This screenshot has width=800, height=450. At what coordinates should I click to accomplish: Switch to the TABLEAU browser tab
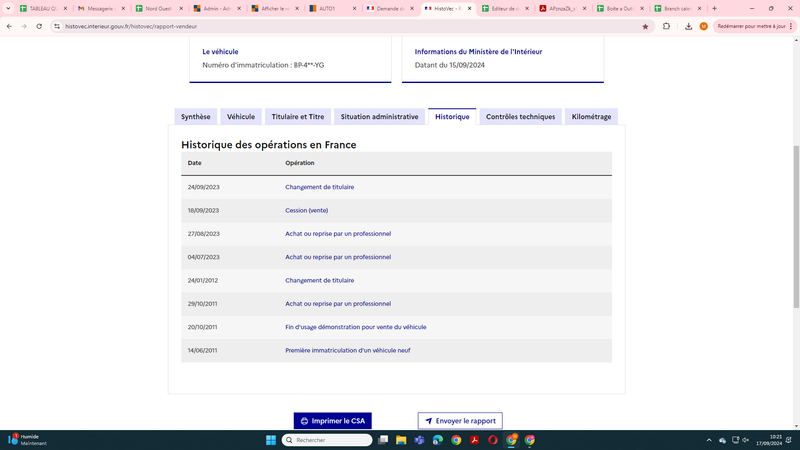(43, 9)
